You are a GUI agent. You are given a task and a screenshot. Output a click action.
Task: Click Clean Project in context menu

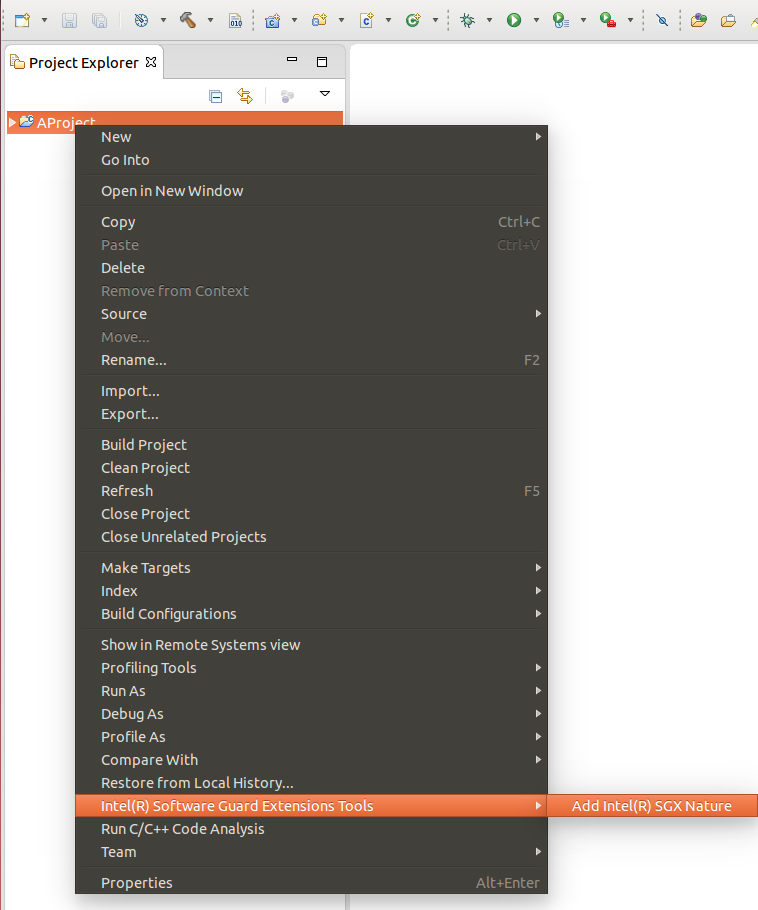coord(145,468)
